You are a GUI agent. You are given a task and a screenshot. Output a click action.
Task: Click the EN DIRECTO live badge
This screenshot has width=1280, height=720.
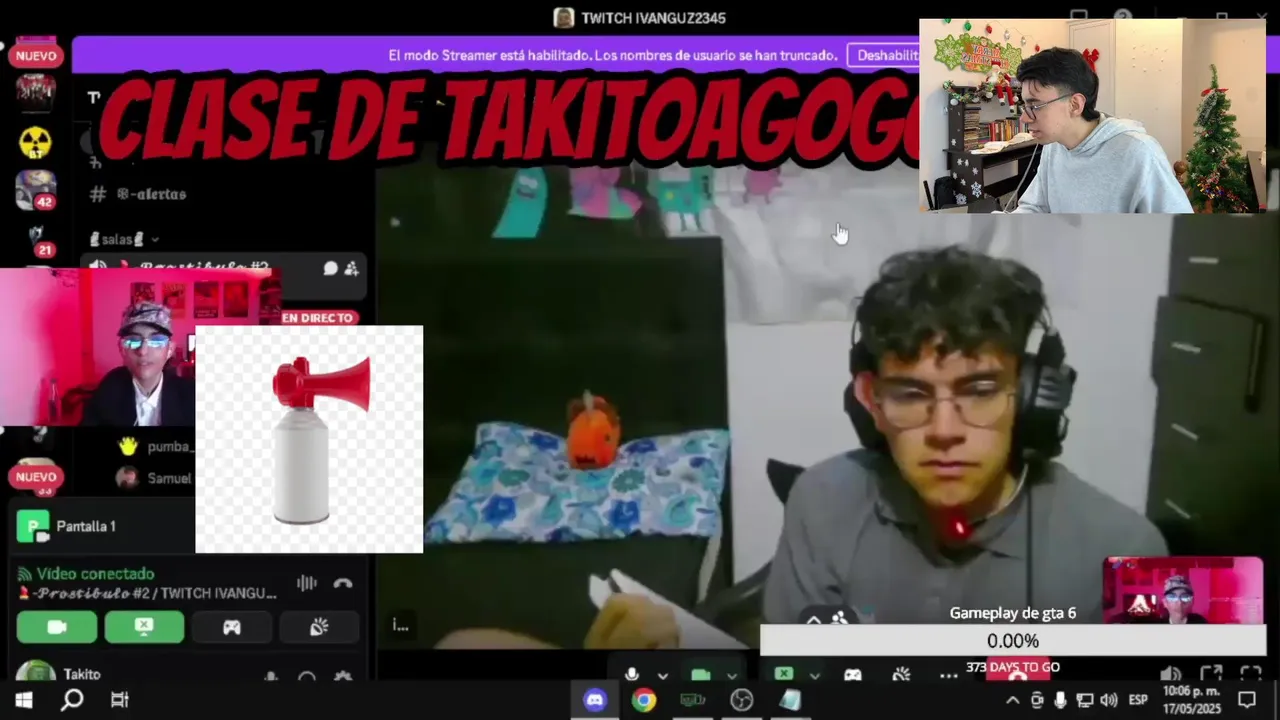(x=317, y=317)
